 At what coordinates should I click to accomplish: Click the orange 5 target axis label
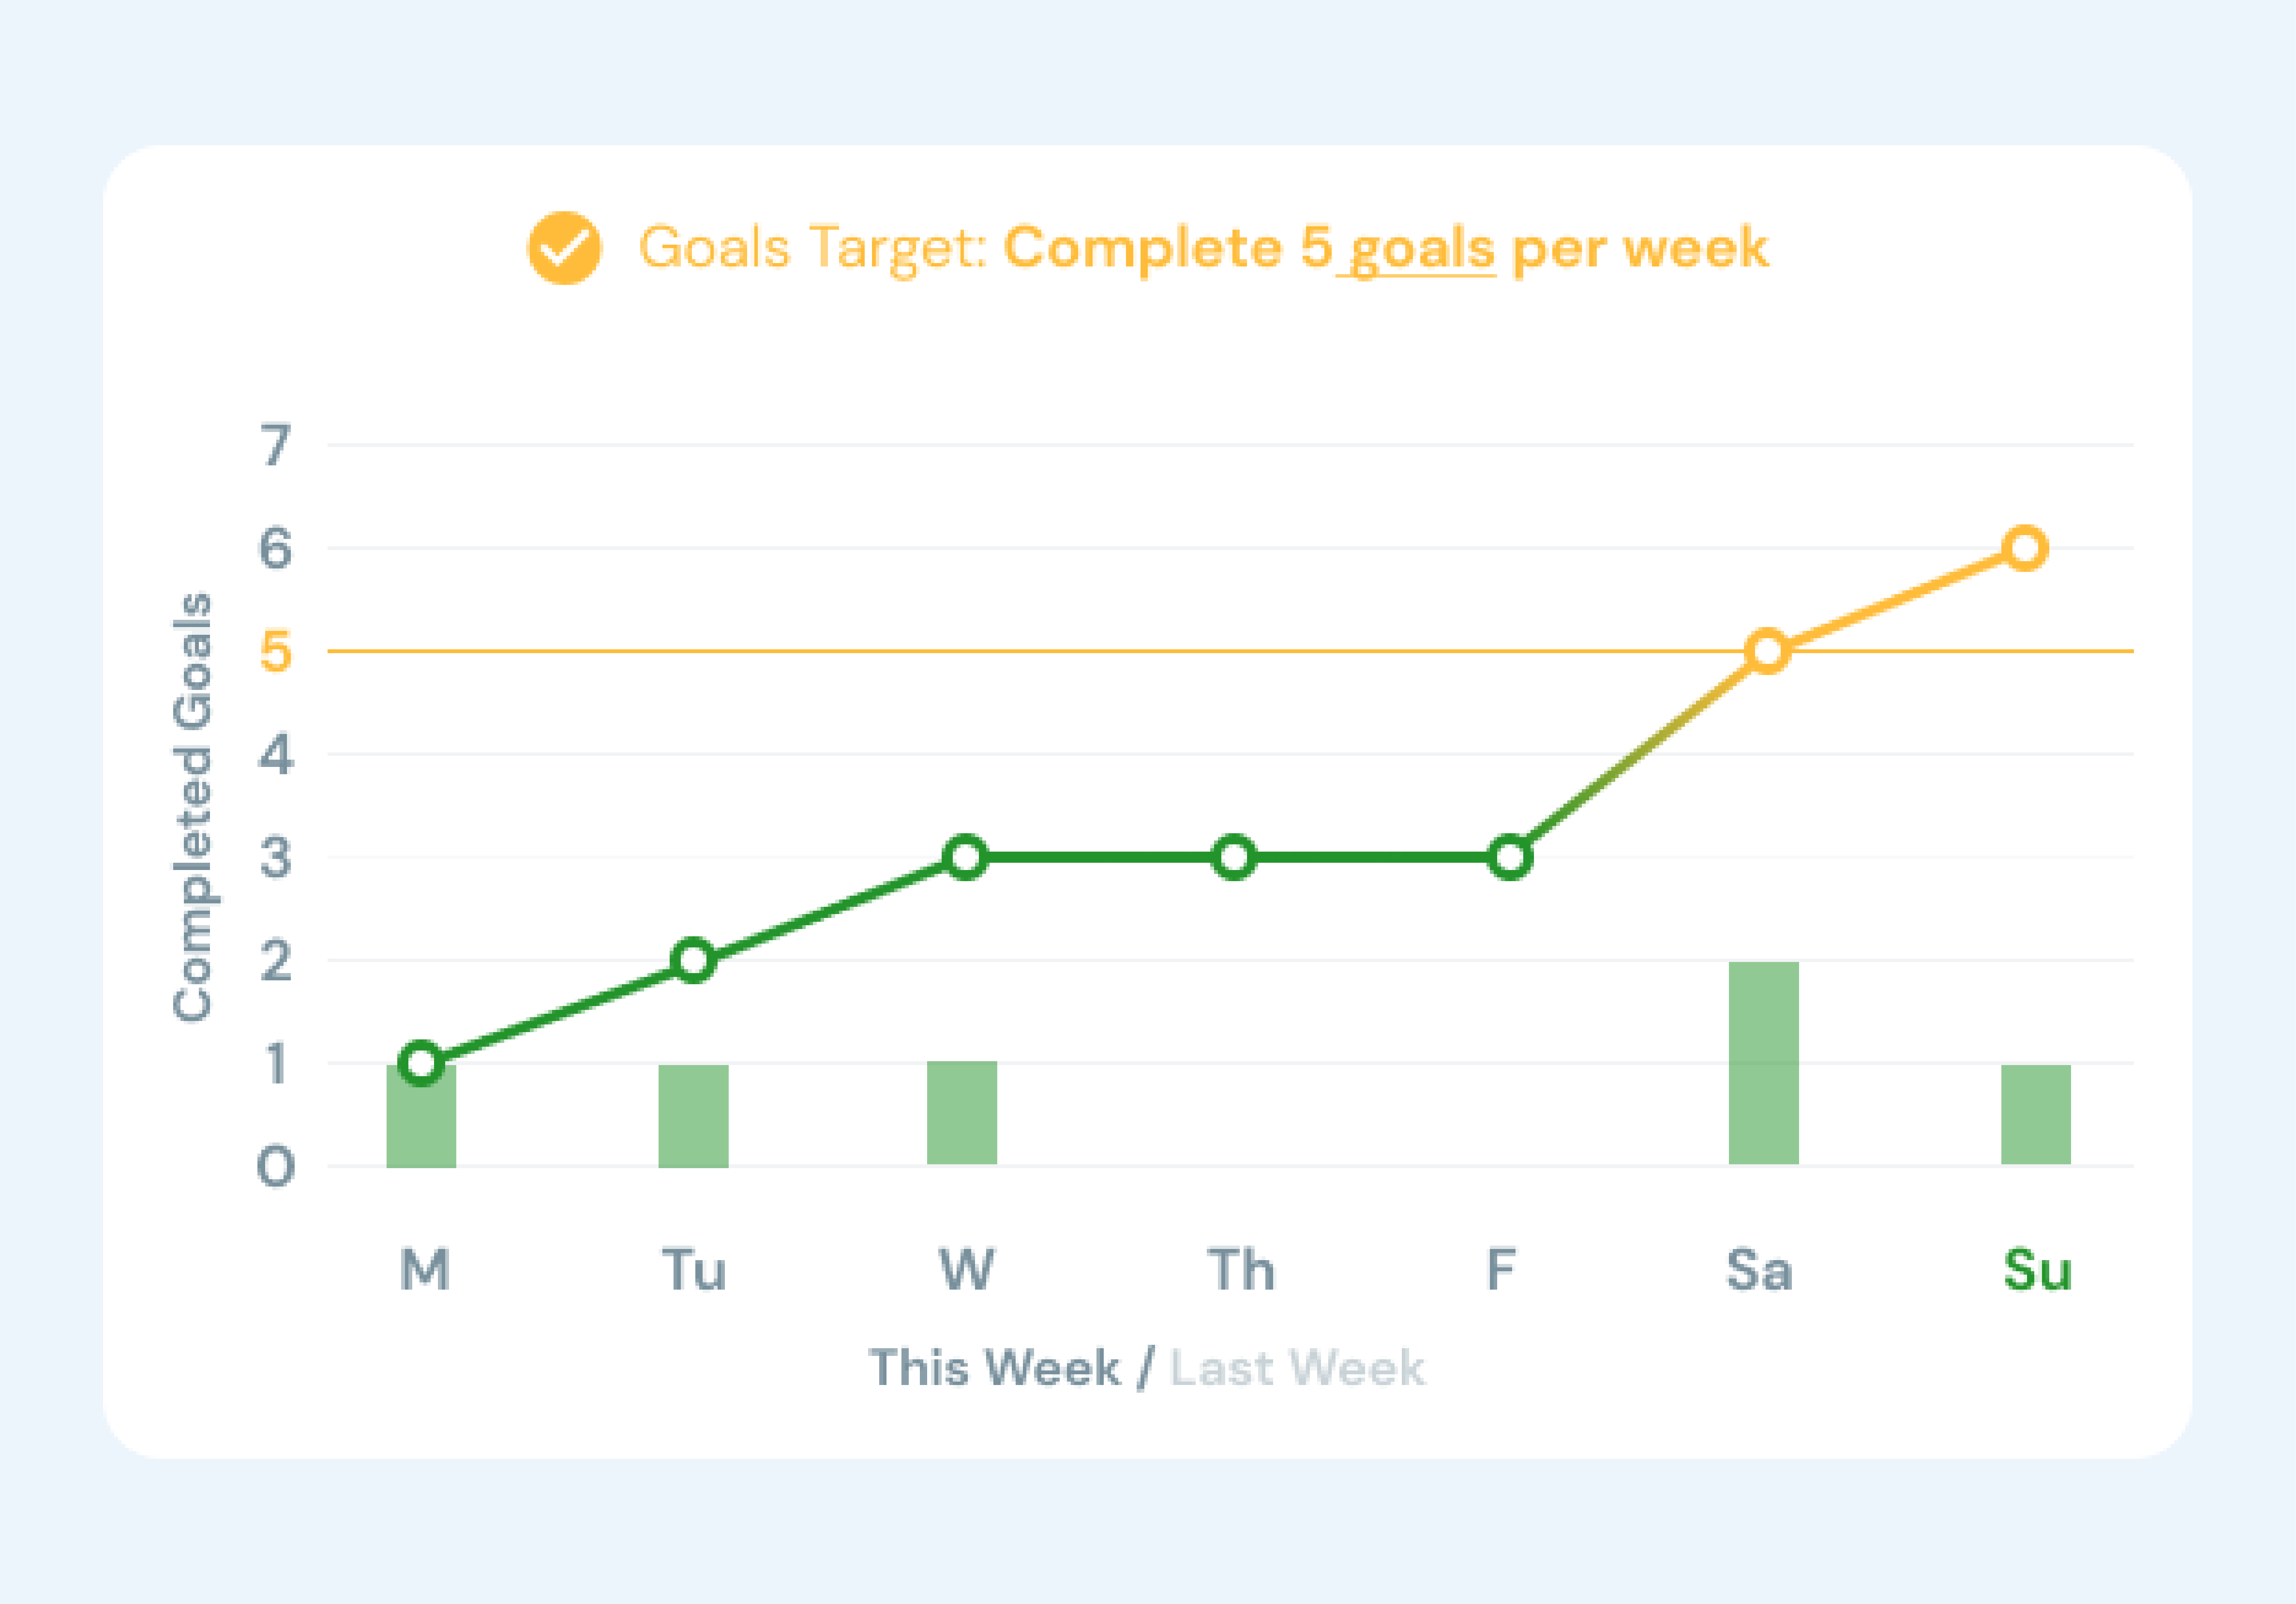[x=276, y=652]
